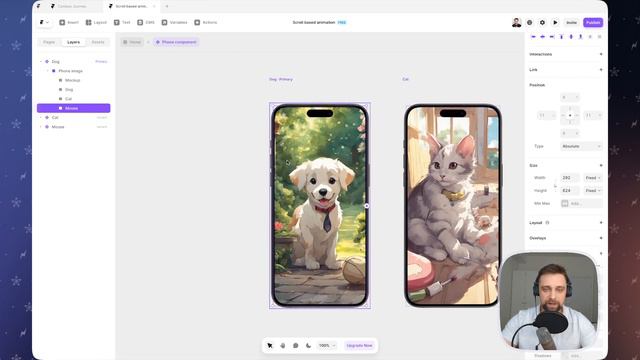Open the Layout tool in top toolbar
The width and height of the screenshot is (640, 360).
coord(96,22)
